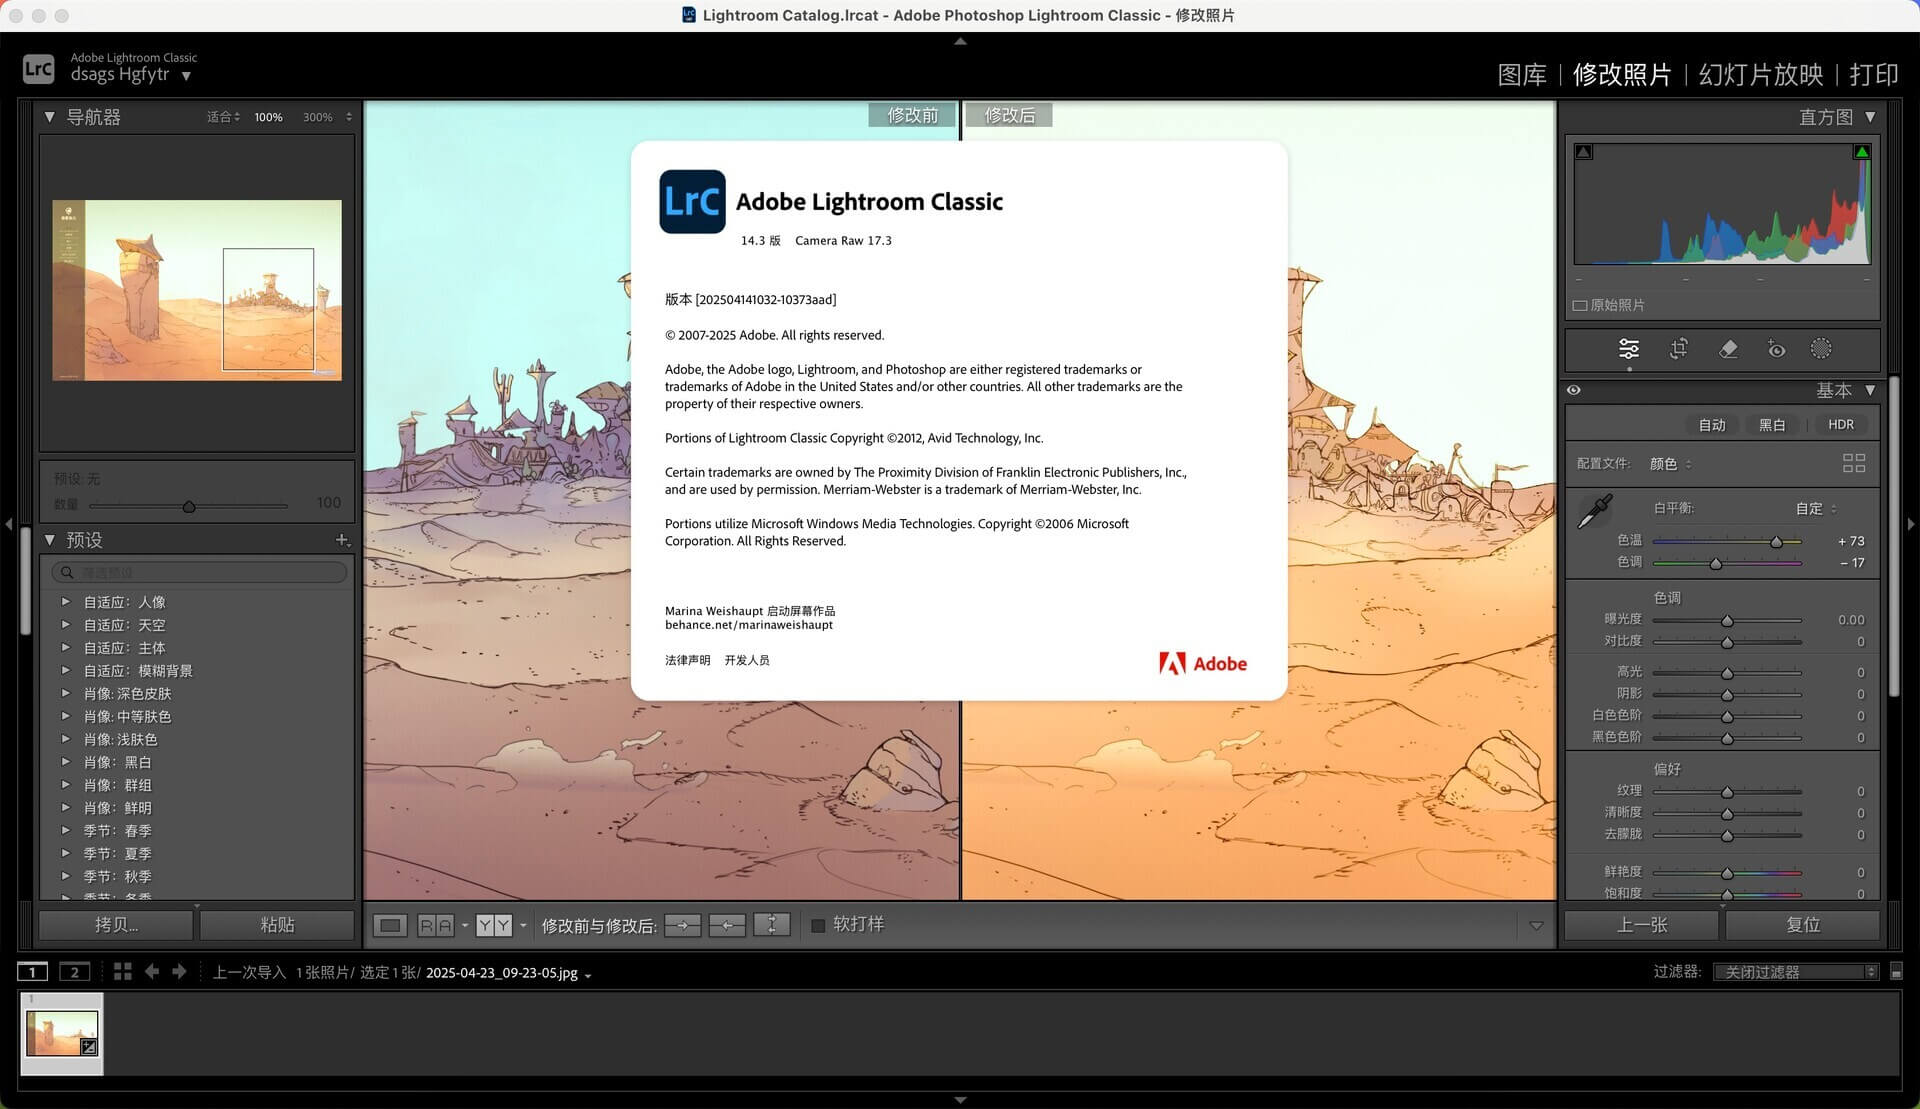Toggle the filter lock switch icon

[1896, 972]
